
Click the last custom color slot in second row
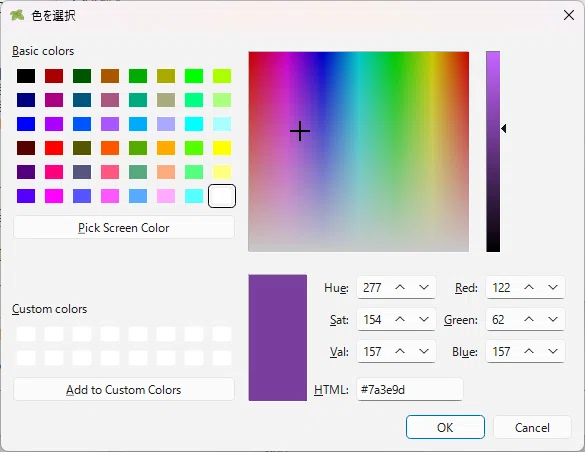pos(222,358)
